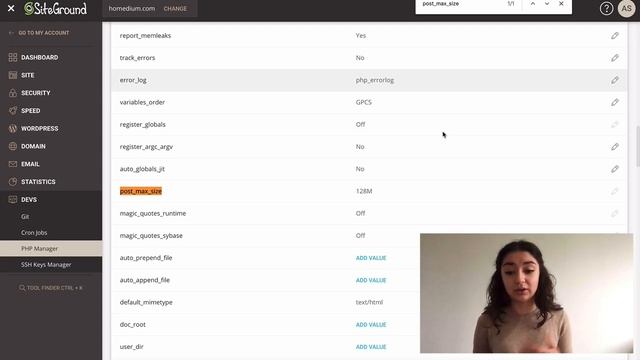Edit the variables_order pencil icon
This screenshot has height=360, width=640.
tap(615, 102)
